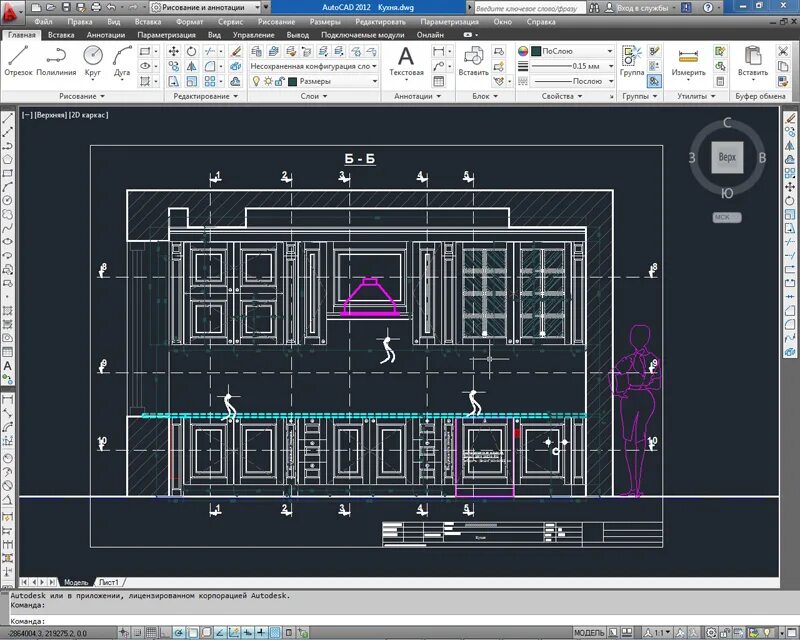Expand the Свойства panel
Image resolution: width=800 pixels, height=640 pixels.
pos(561,96)
